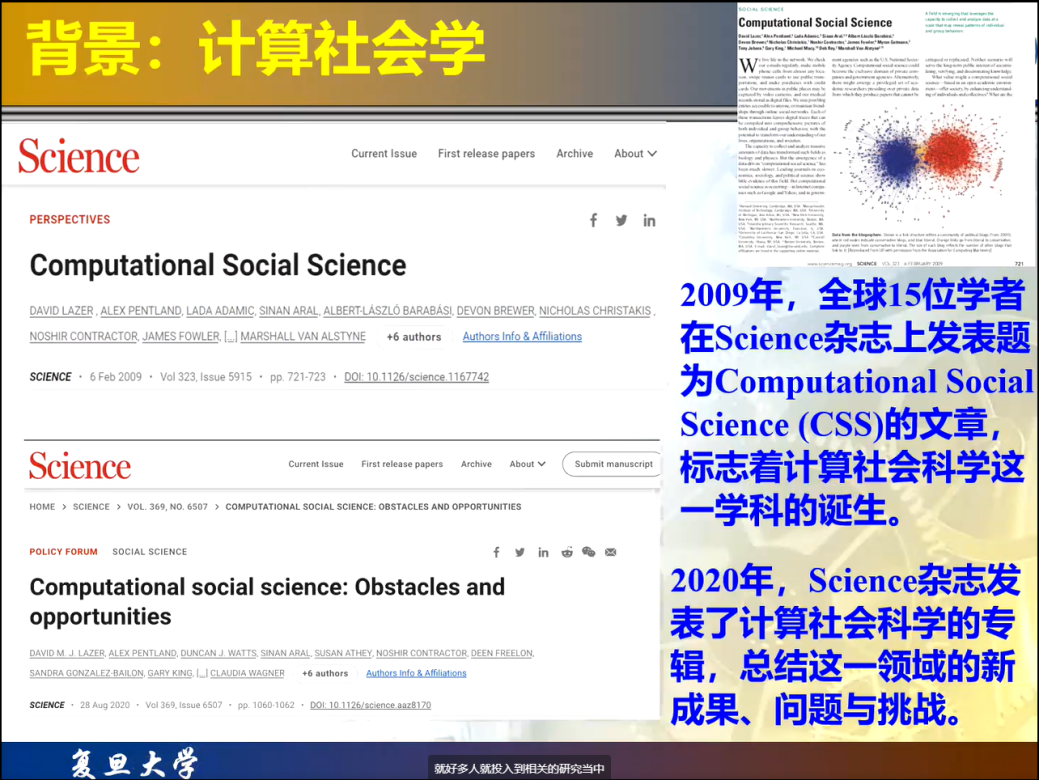Expand +6 authors on the 2009 article

413,337
